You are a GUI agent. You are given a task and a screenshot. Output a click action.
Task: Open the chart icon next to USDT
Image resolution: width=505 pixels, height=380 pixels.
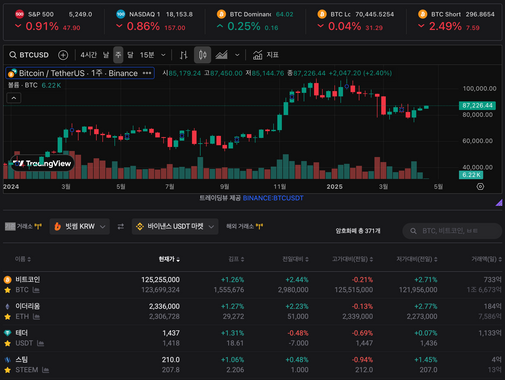pyautogui.click(x=40, y=343)
